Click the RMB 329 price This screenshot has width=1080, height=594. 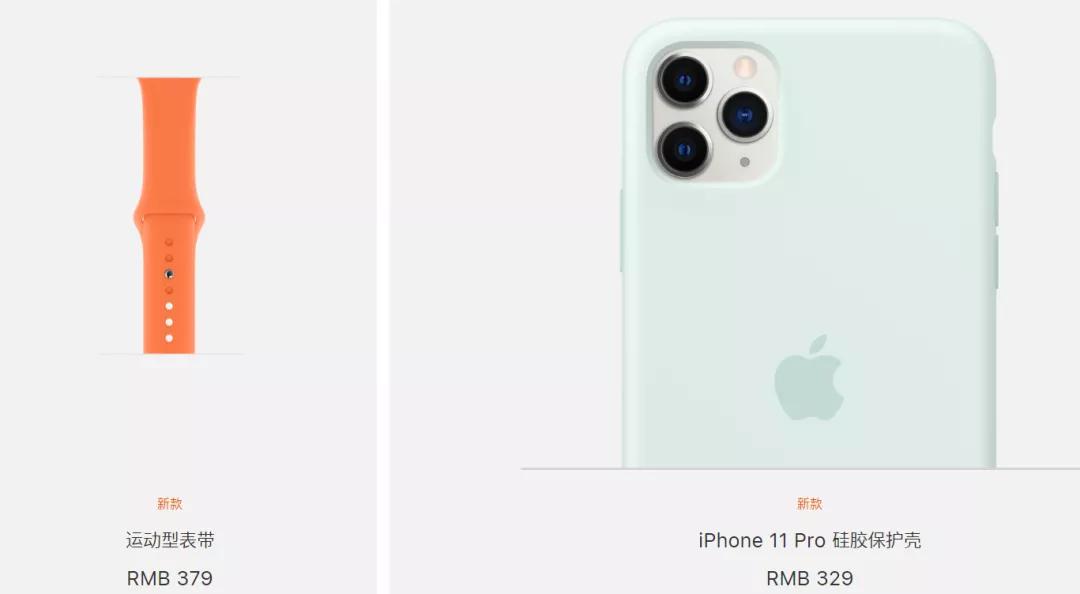pos(809,578)
